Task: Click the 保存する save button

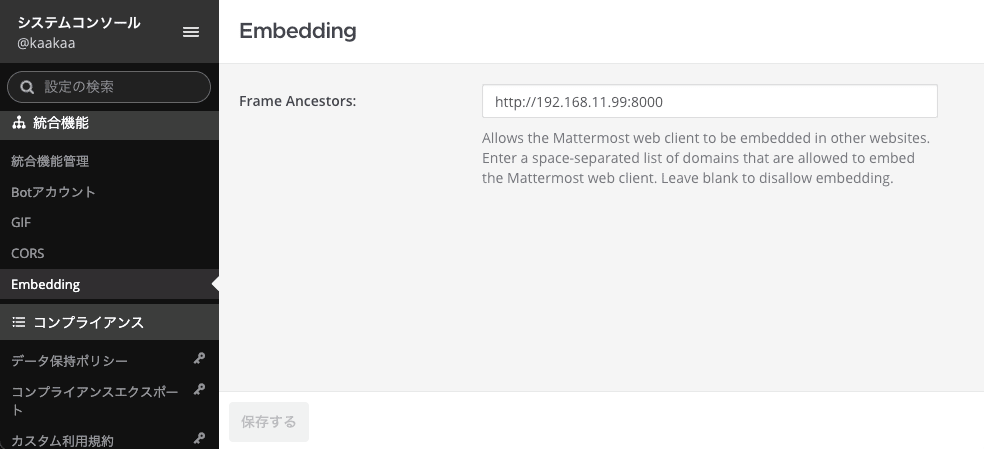Action: click(x=269, y=421)
